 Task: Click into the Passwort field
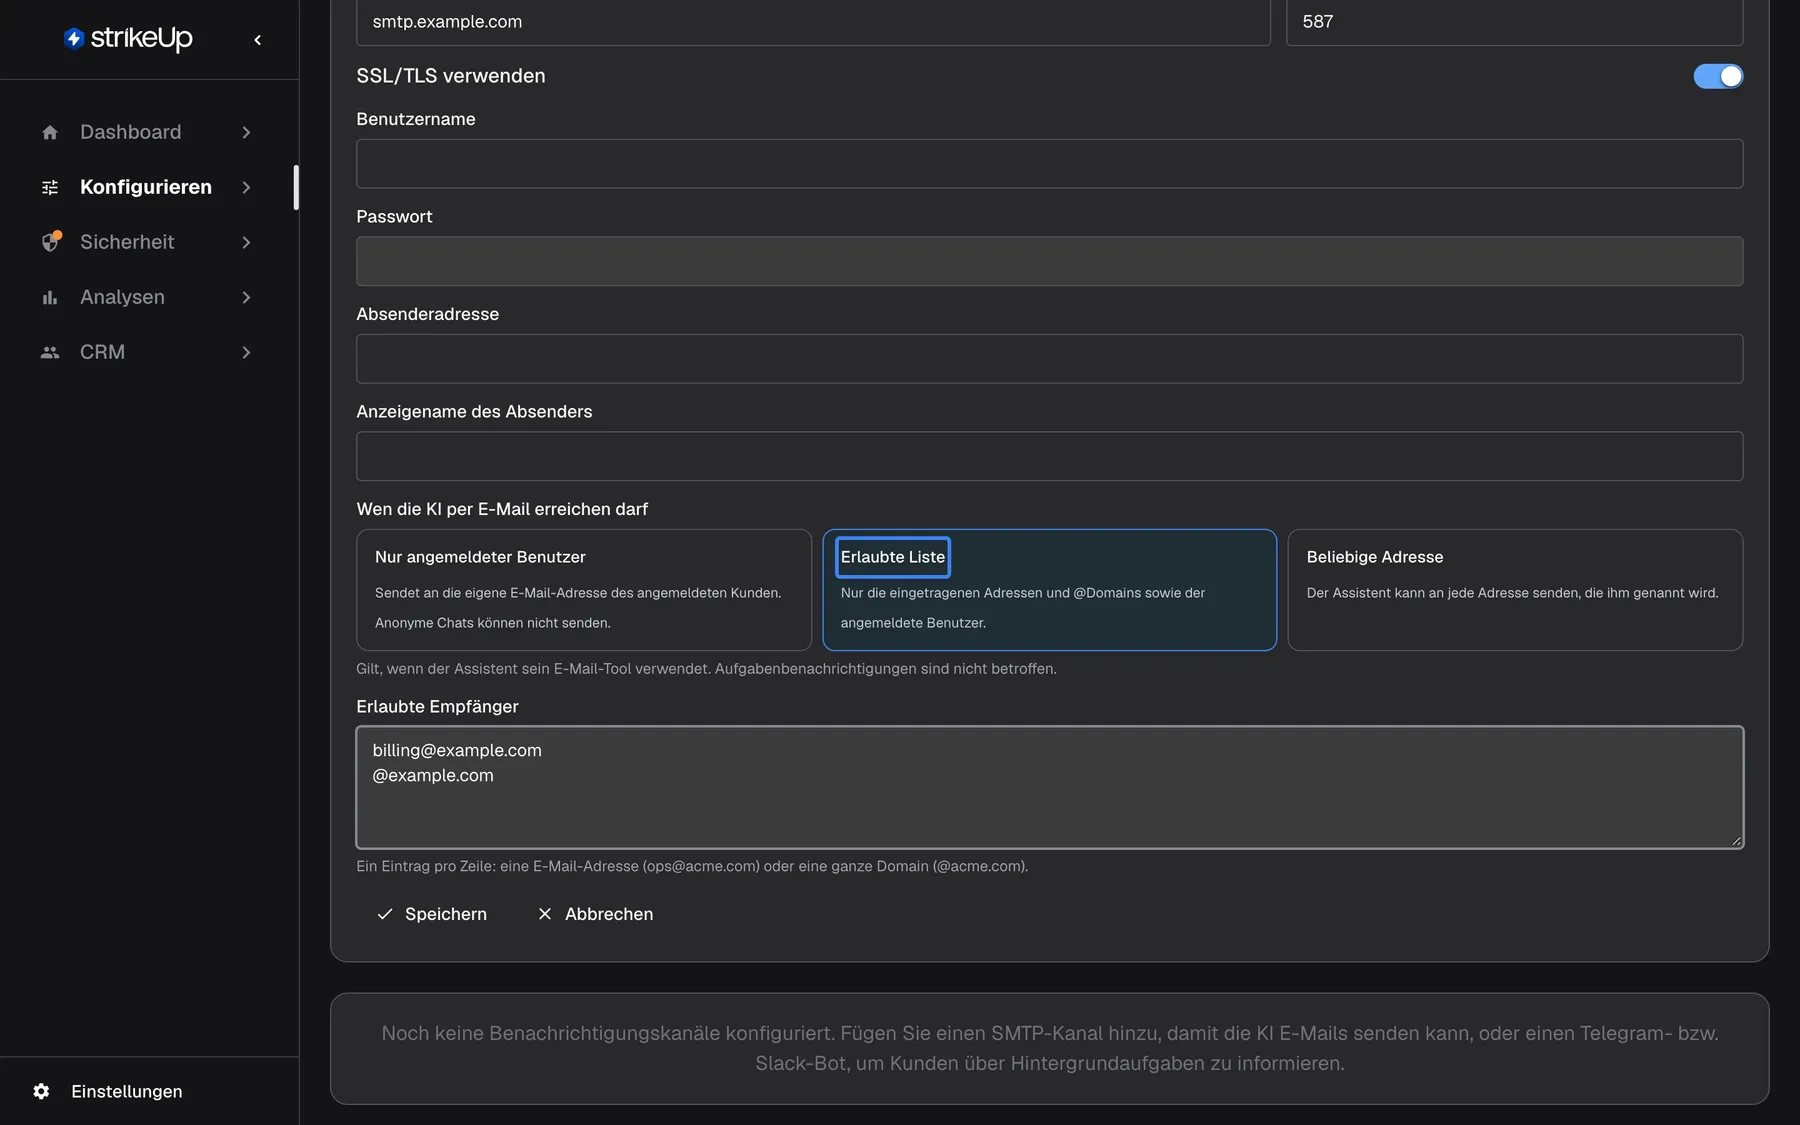pos(1049,261)
